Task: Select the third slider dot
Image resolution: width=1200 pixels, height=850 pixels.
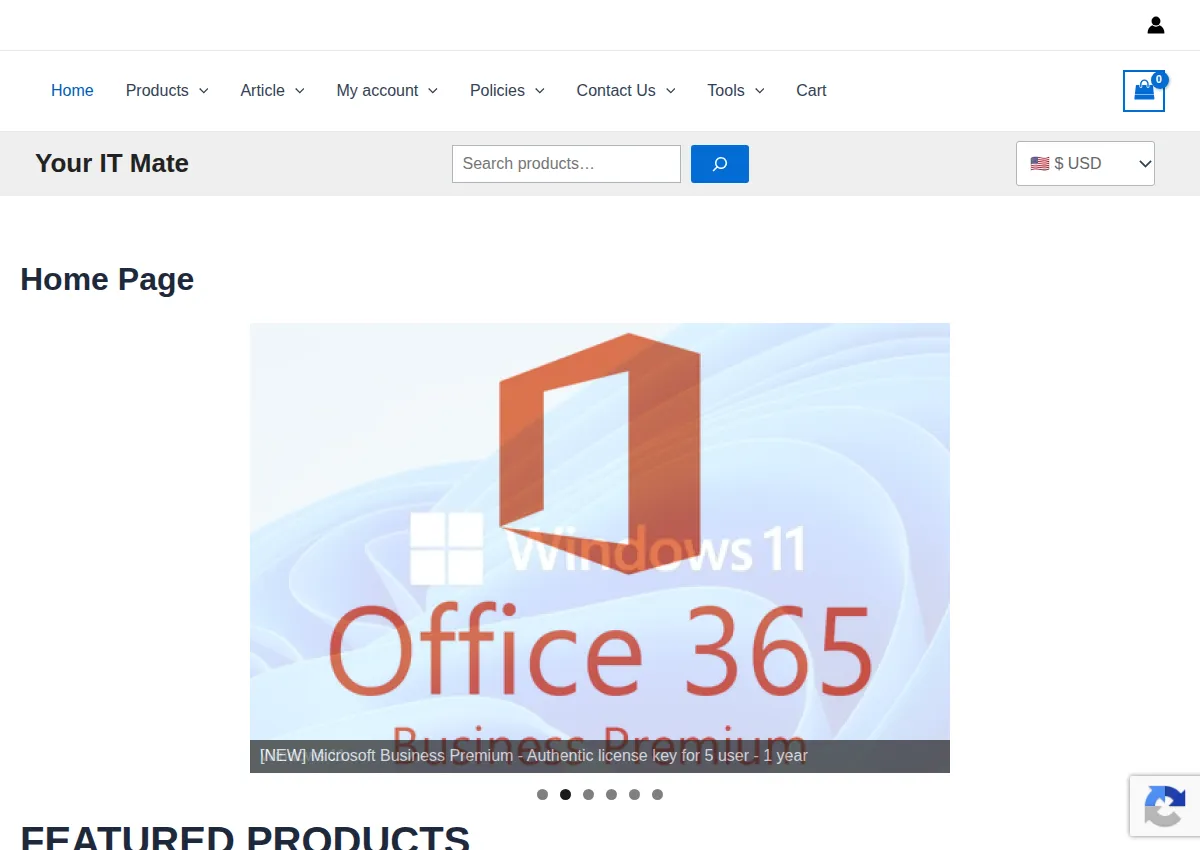Action: click(x=588, y=795)
